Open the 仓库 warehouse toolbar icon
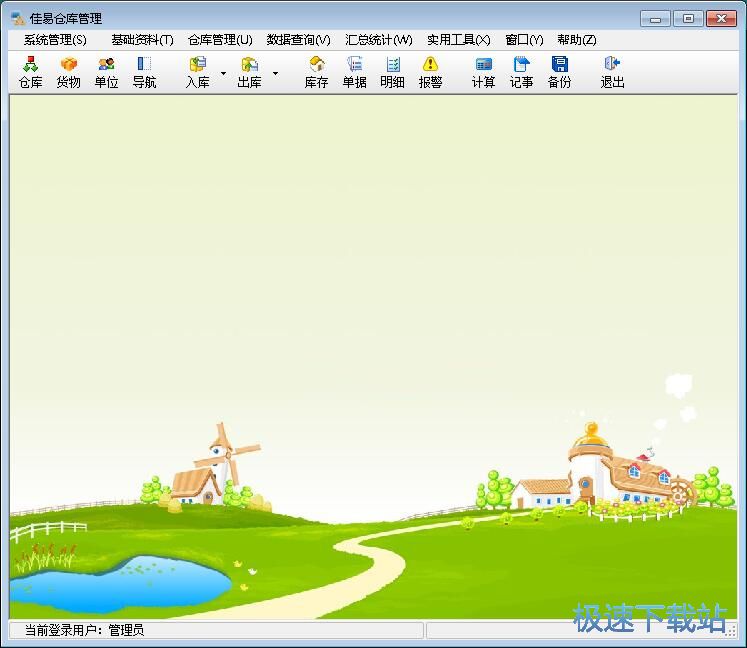The height and width of the screenshot is (648, 747). point(30,72)
